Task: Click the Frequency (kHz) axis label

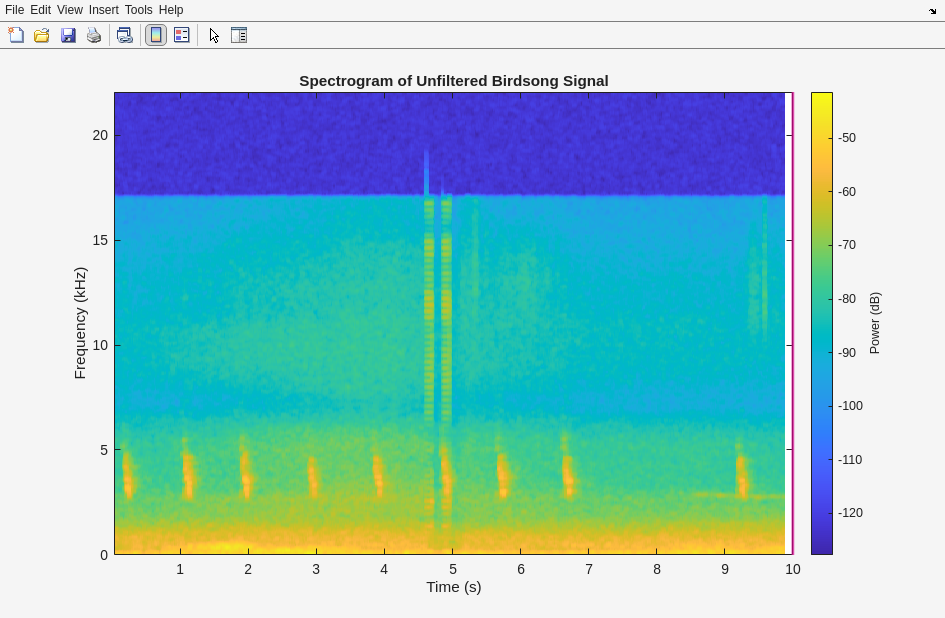Action: [80, 322]
